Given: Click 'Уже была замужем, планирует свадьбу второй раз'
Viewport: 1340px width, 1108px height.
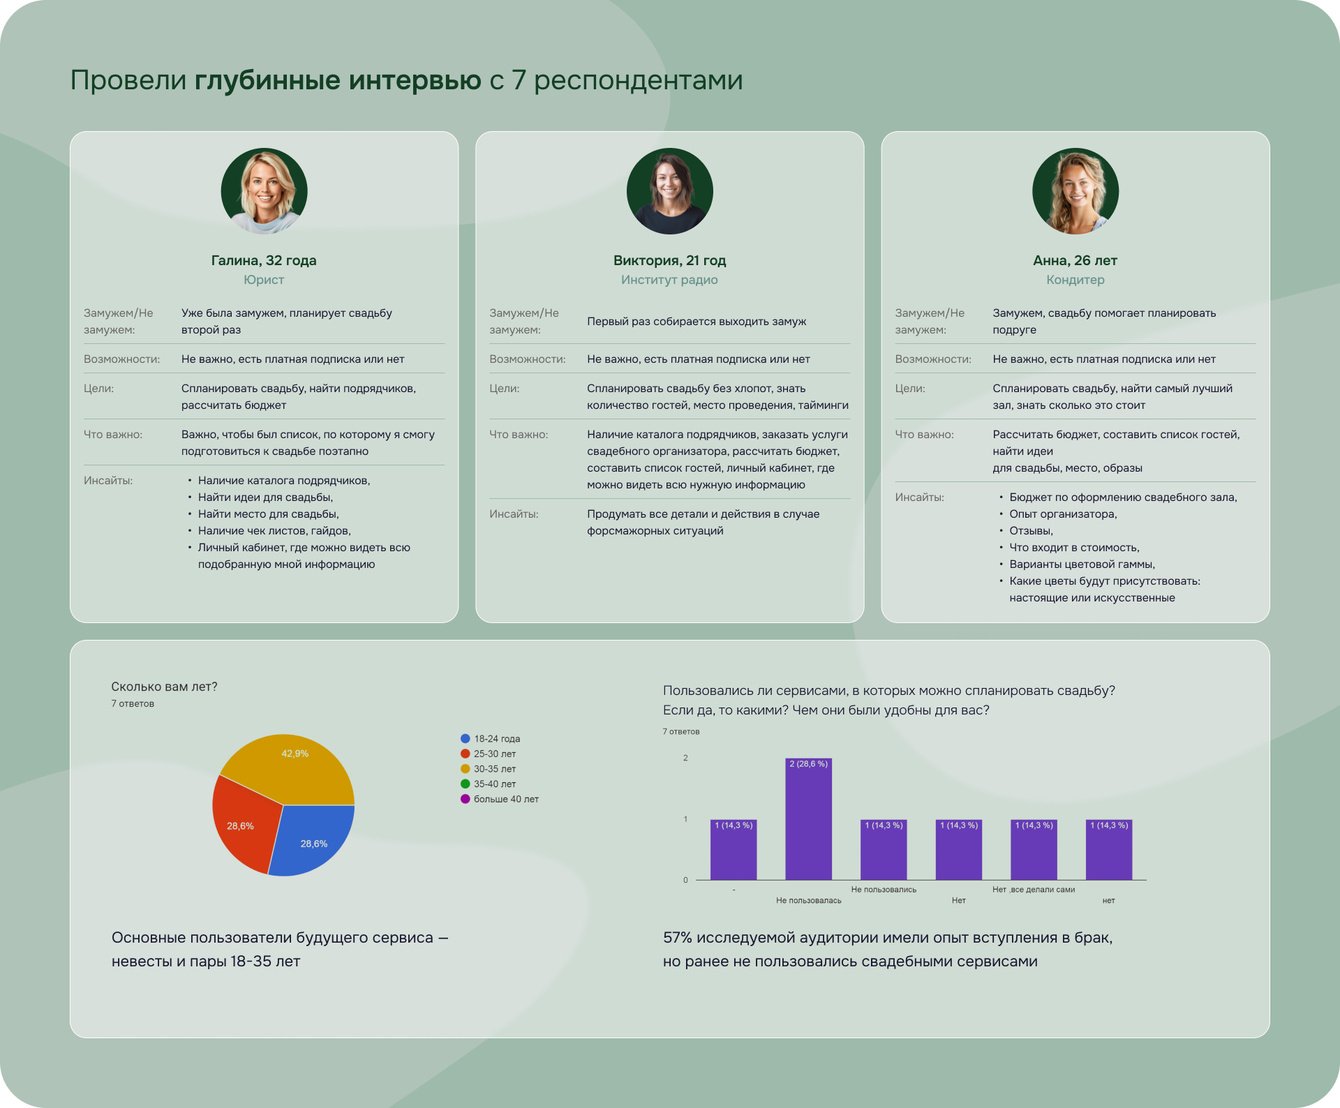Looking at the screenshot, I should pyautogui.click(x=287, y=321).
